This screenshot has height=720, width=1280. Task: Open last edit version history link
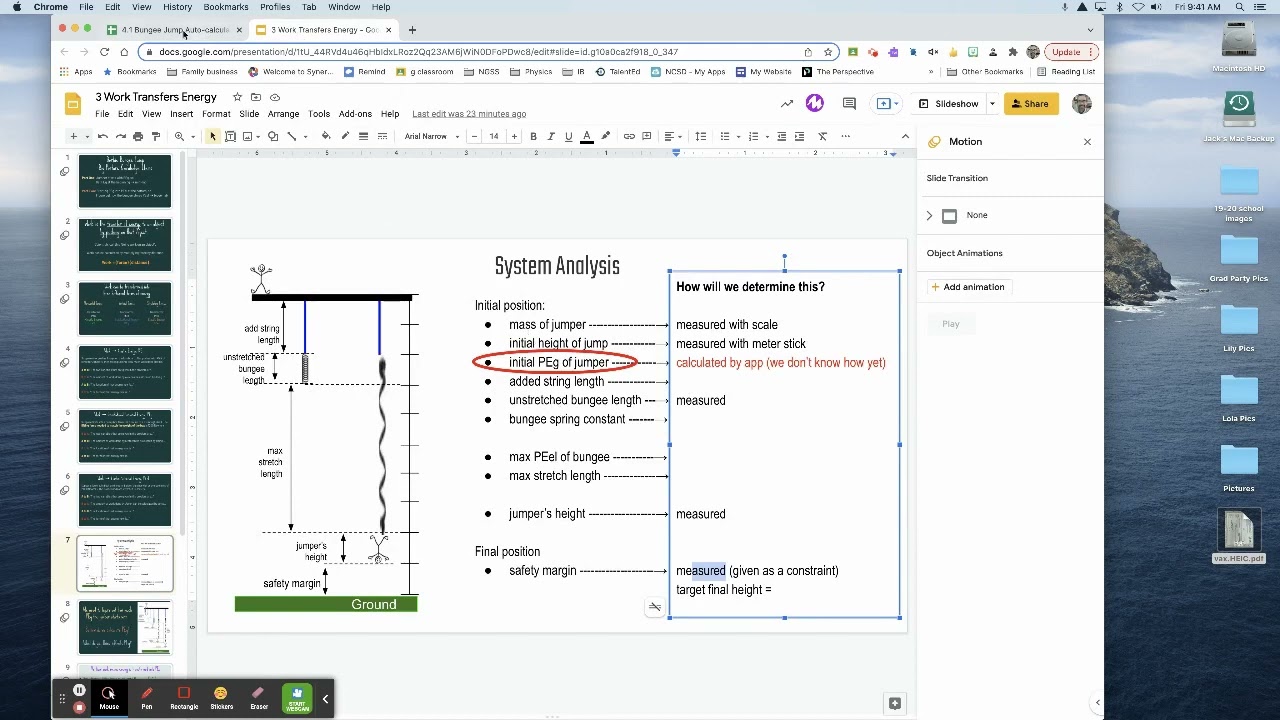point(469,114)
